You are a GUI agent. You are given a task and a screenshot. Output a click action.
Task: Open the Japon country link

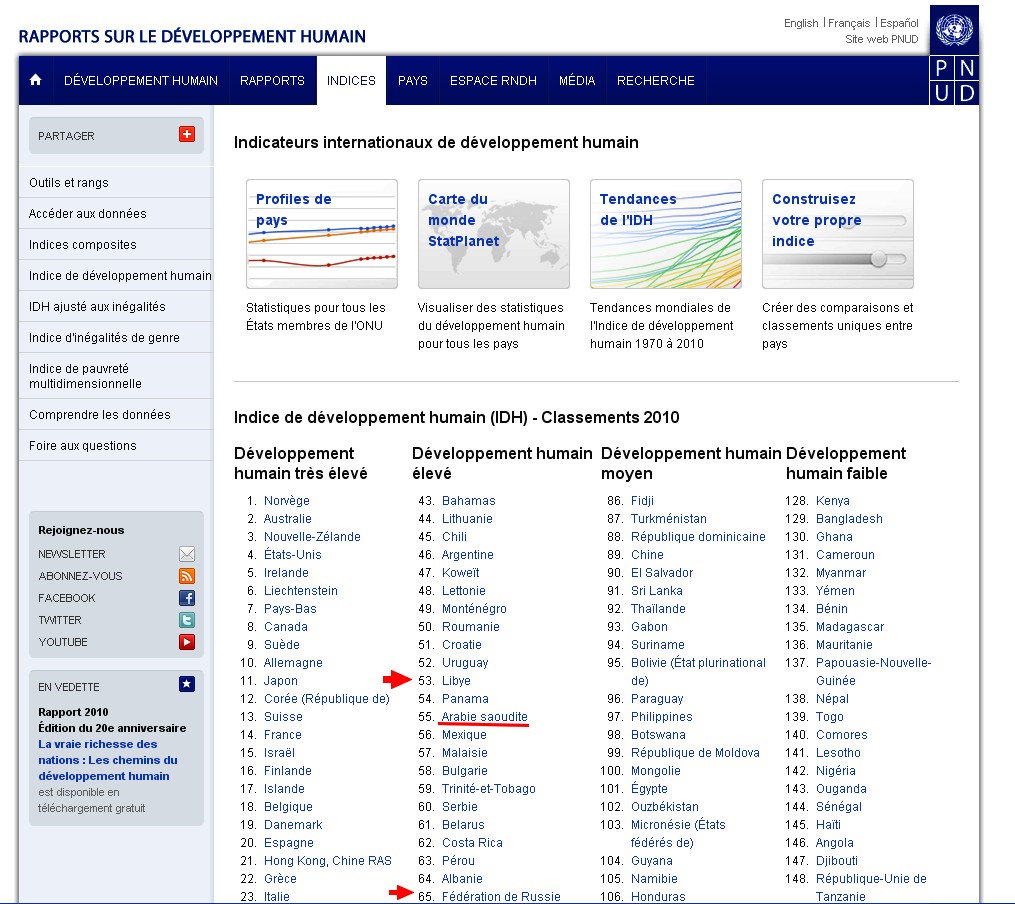coord(281,681)
